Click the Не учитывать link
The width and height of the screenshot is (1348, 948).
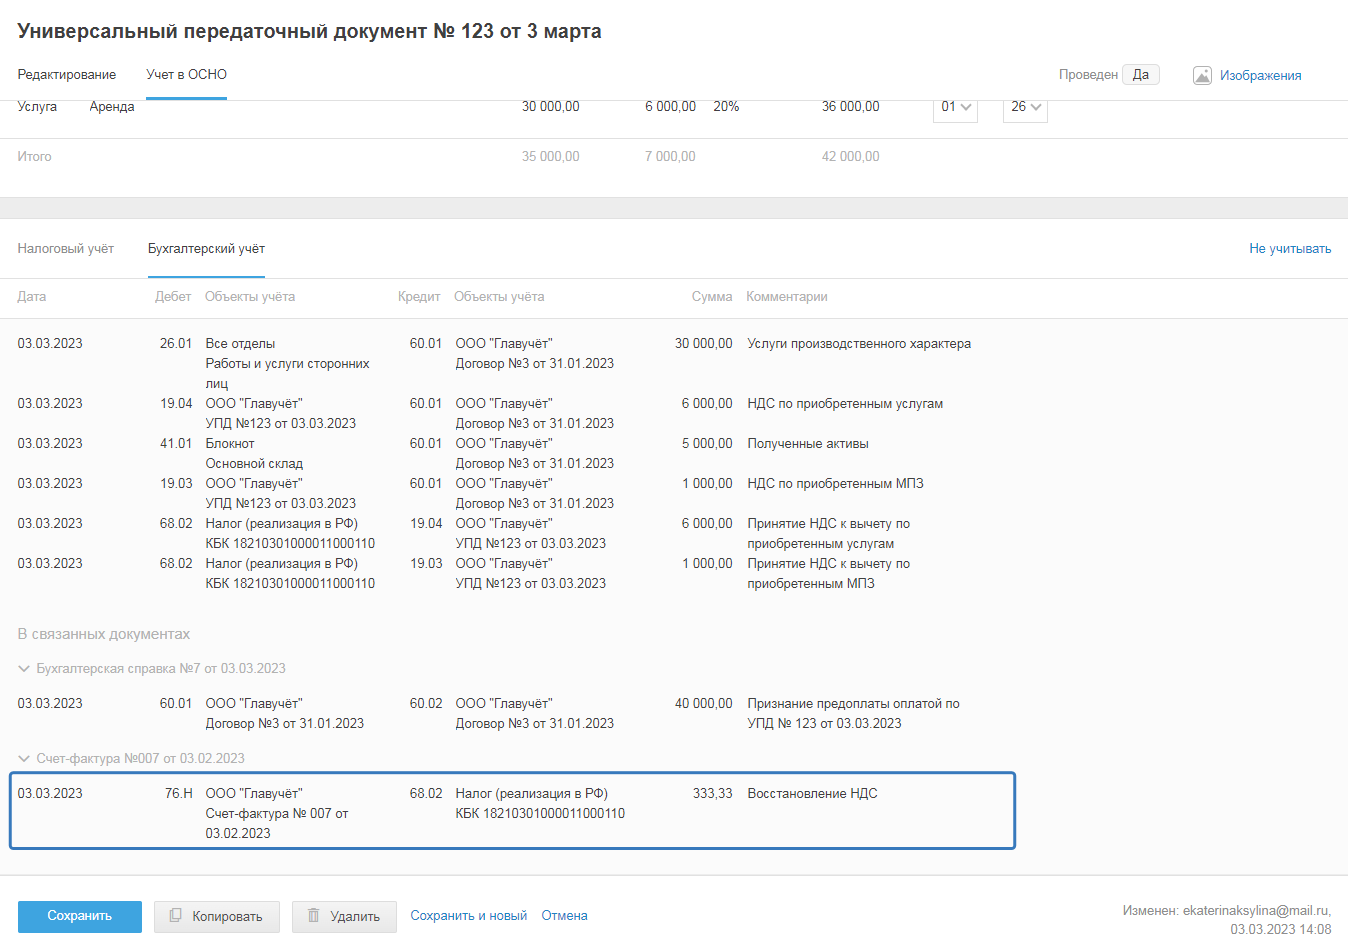point(1289,249)
